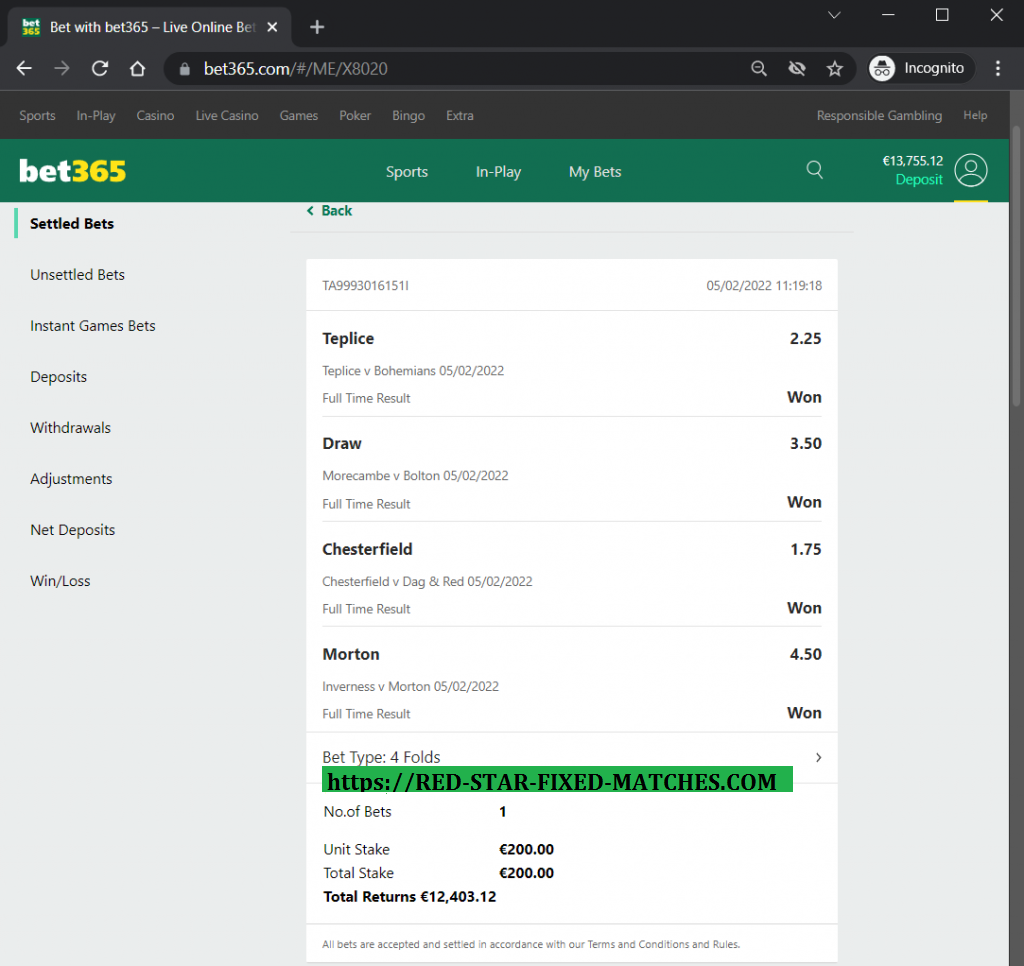Image resolution: width=1024 pixels, height=966 pixels.
Task: Click the zoom out magnifier in address bar
Action: (759, 68)
